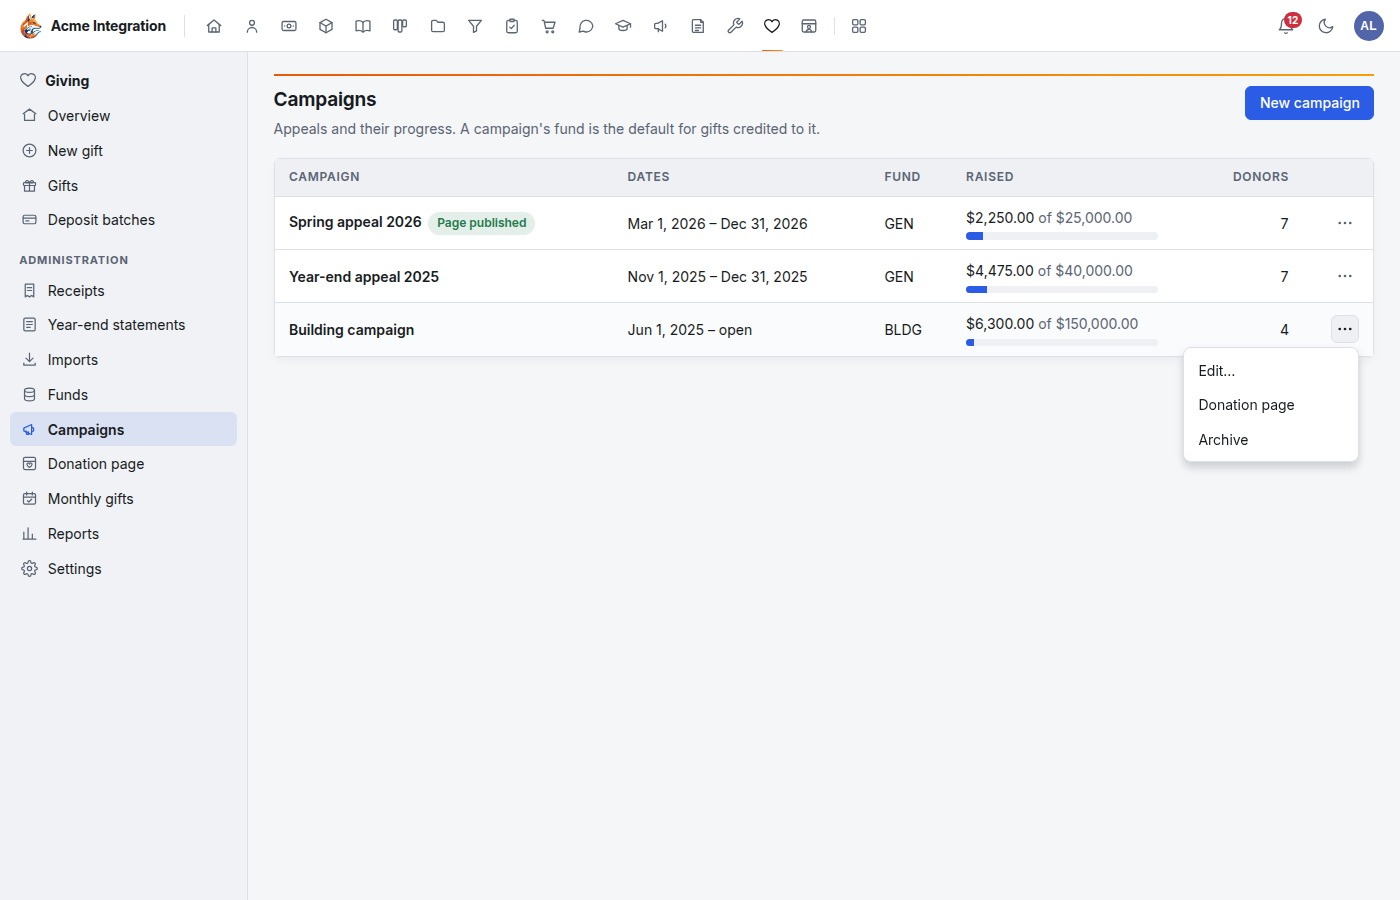Viewport: 1400px width, 900px height.
Task: Open Funds in the sidebar
Action: coord(124,395)
